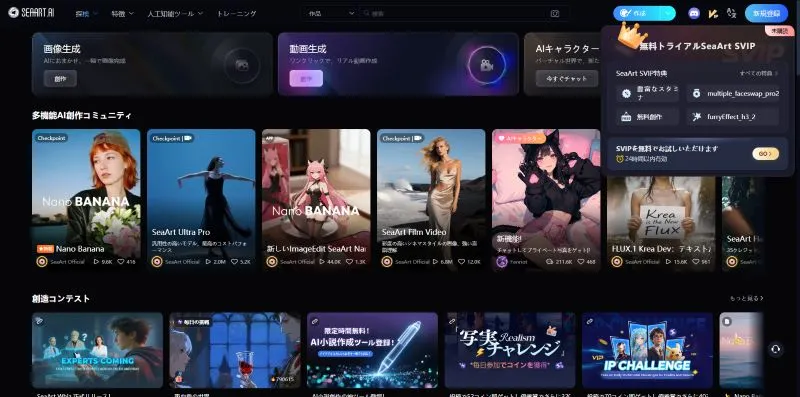Focus the search input field
The image size is (800, 397).
[x=454, y=14]
